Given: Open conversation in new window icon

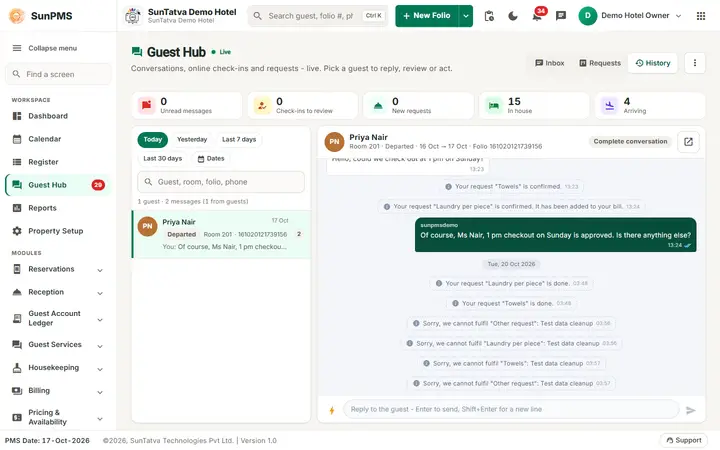Looking at the screenshot, I should [688, 141].
